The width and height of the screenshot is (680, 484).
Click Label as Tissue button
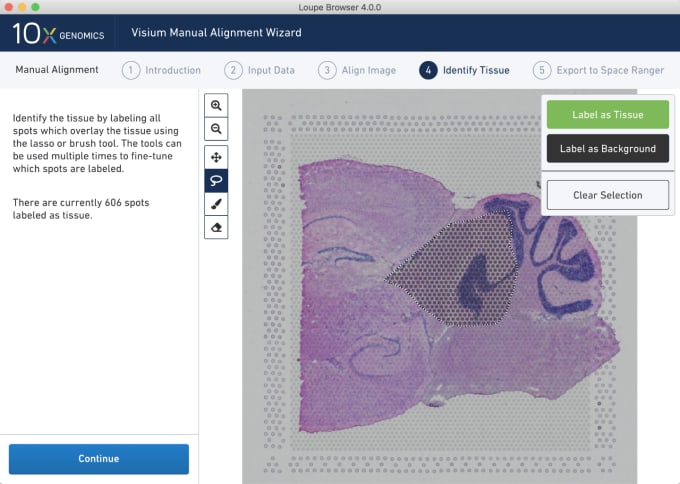[x=608, y=114]
